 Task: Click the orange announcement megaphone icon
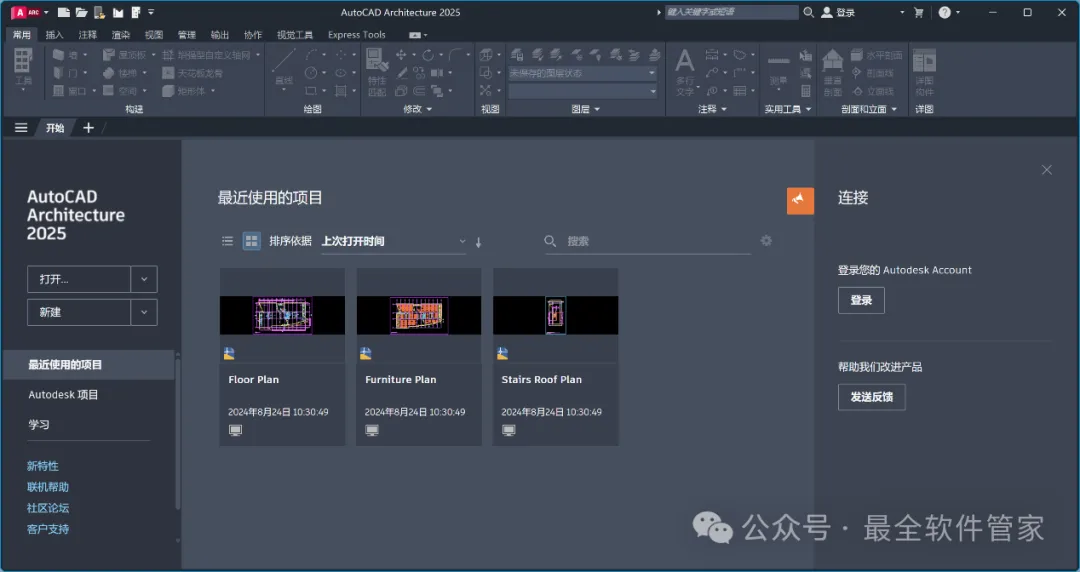click(x=800, y=201)
